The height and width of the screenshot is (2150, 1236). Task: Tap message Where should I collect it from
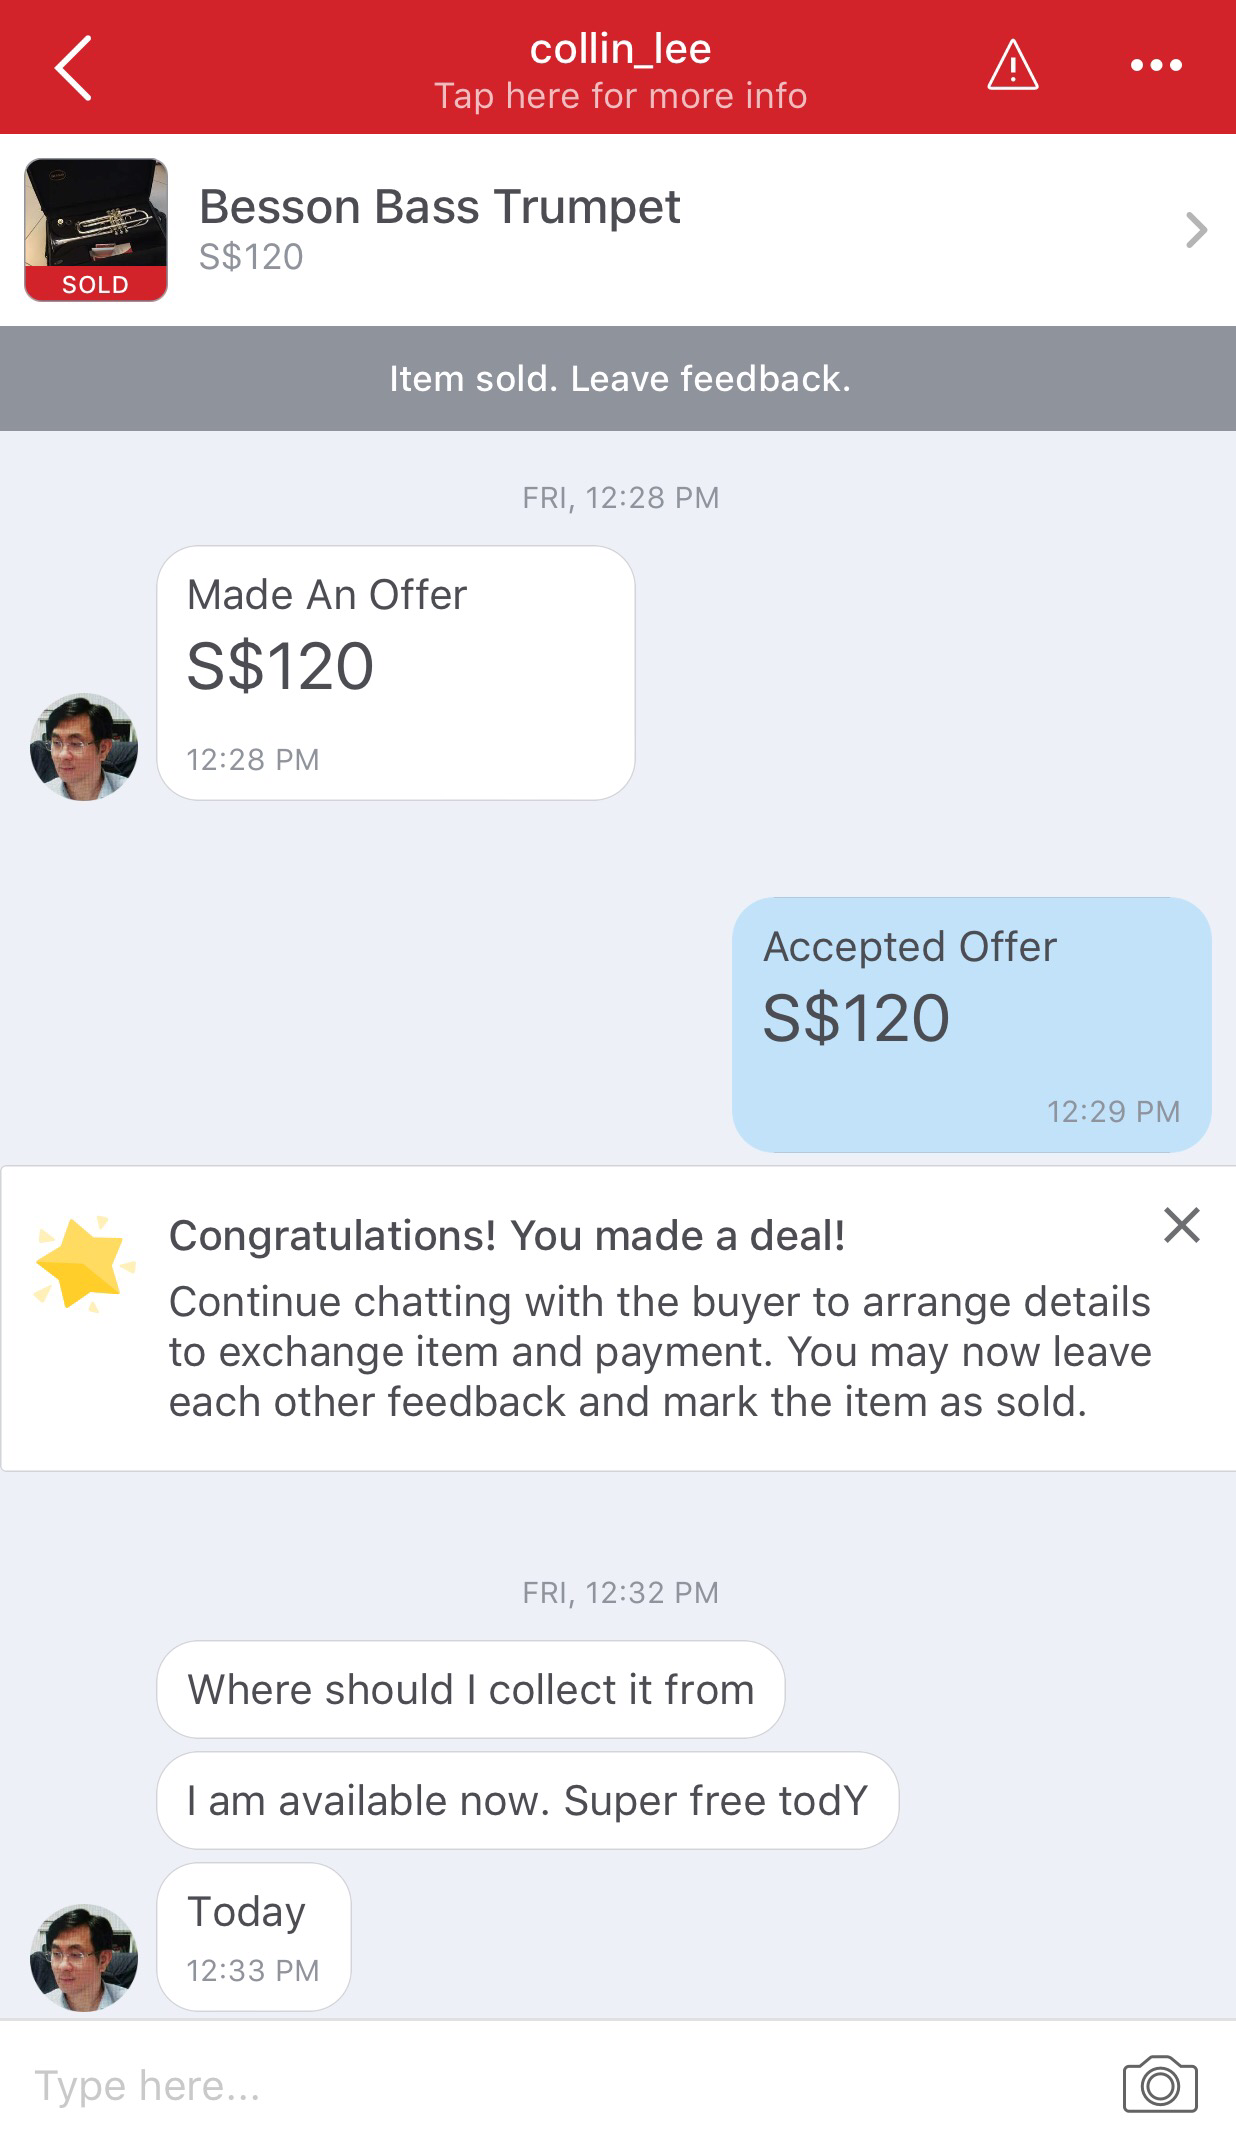(x=470, y=1690)
